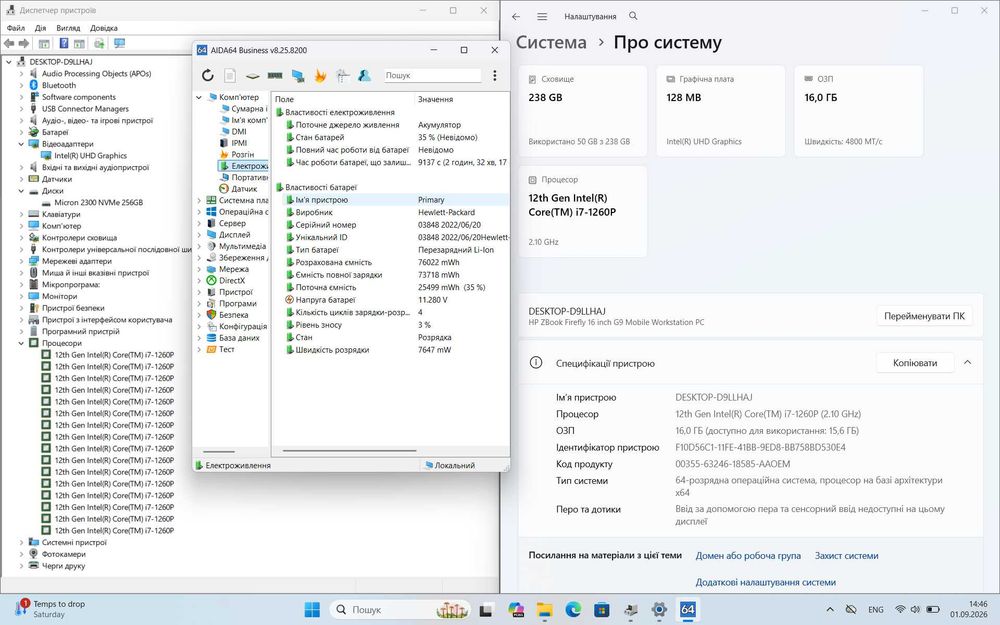Open the Захист системи link
The height and width of the screenshot is (625, 1000).
tap(846, 555)
